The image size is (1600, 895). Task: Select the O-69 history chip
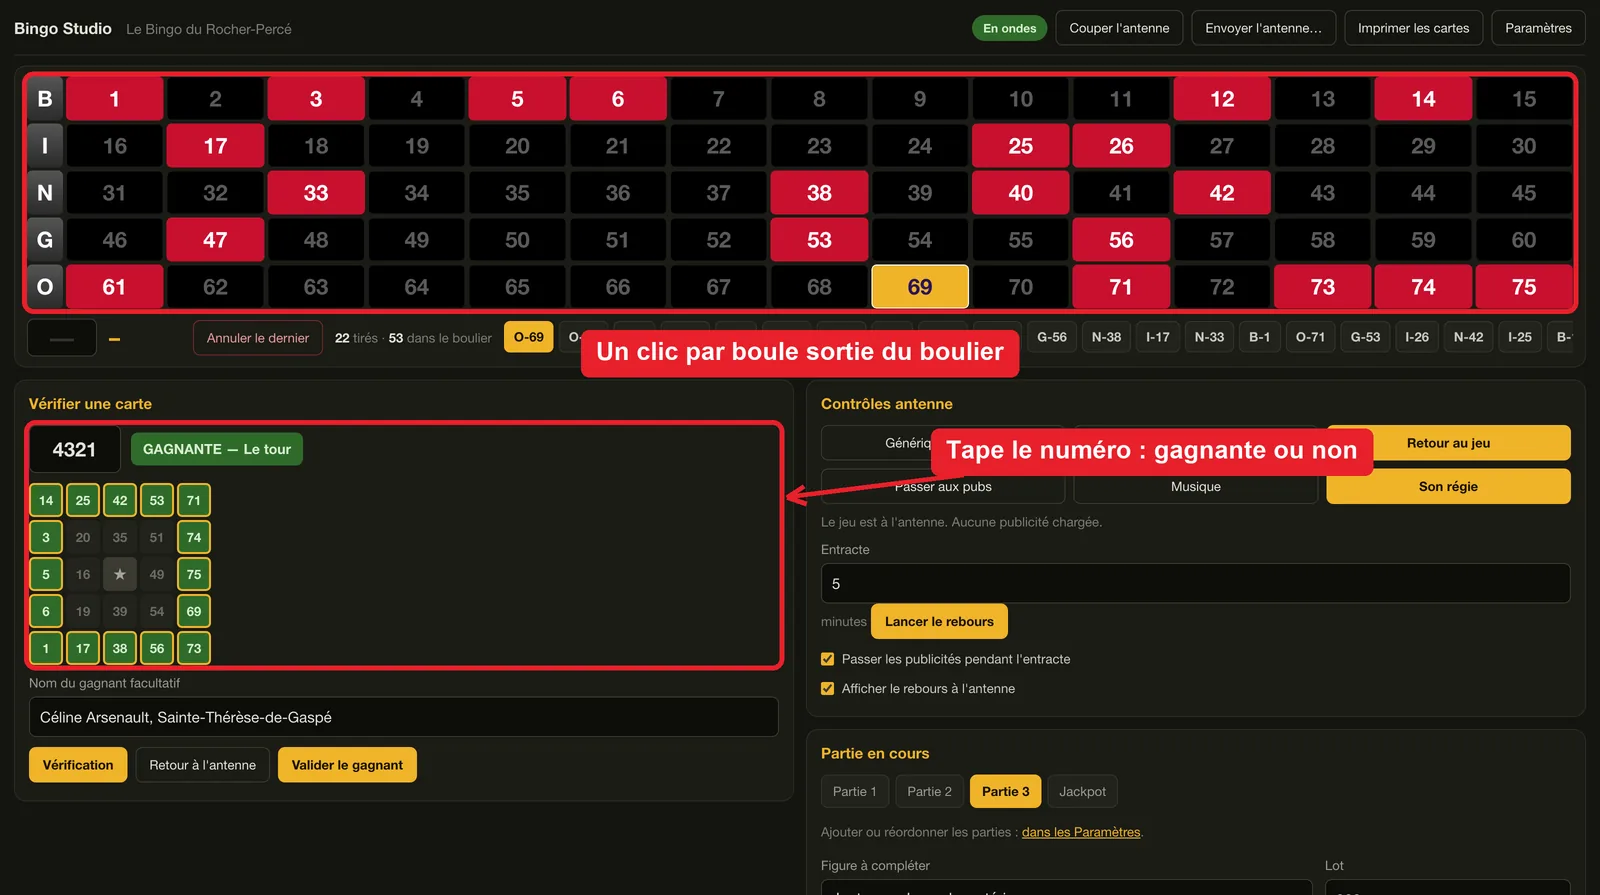click(x=529, y=337)
